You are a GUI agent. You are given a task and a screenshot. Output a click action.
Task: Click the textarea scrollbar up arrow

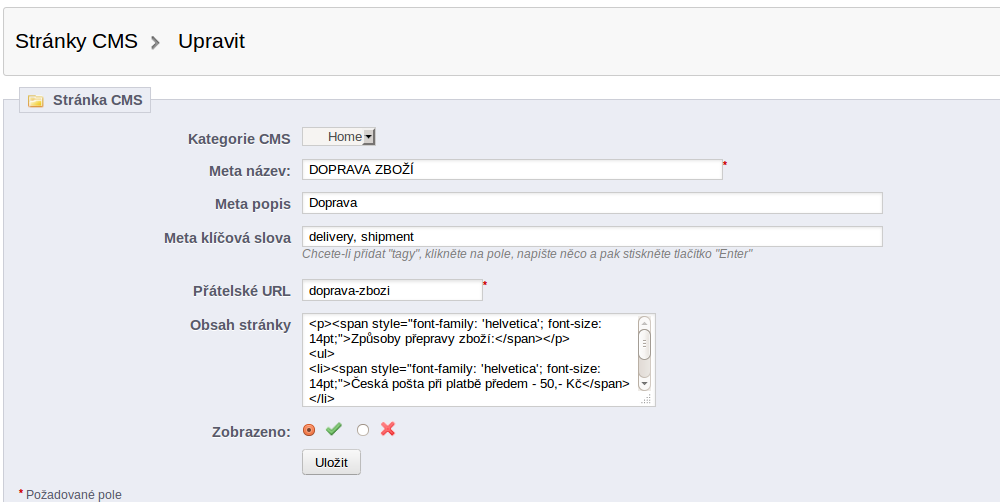pos(644,323)
